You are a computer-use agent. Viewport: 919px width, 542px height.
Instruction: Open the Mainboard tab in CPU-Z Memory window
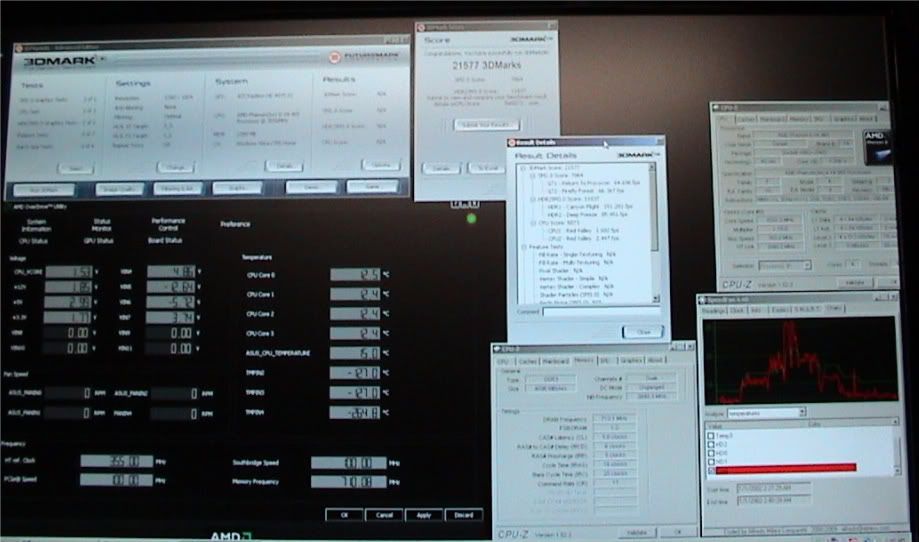554,360
